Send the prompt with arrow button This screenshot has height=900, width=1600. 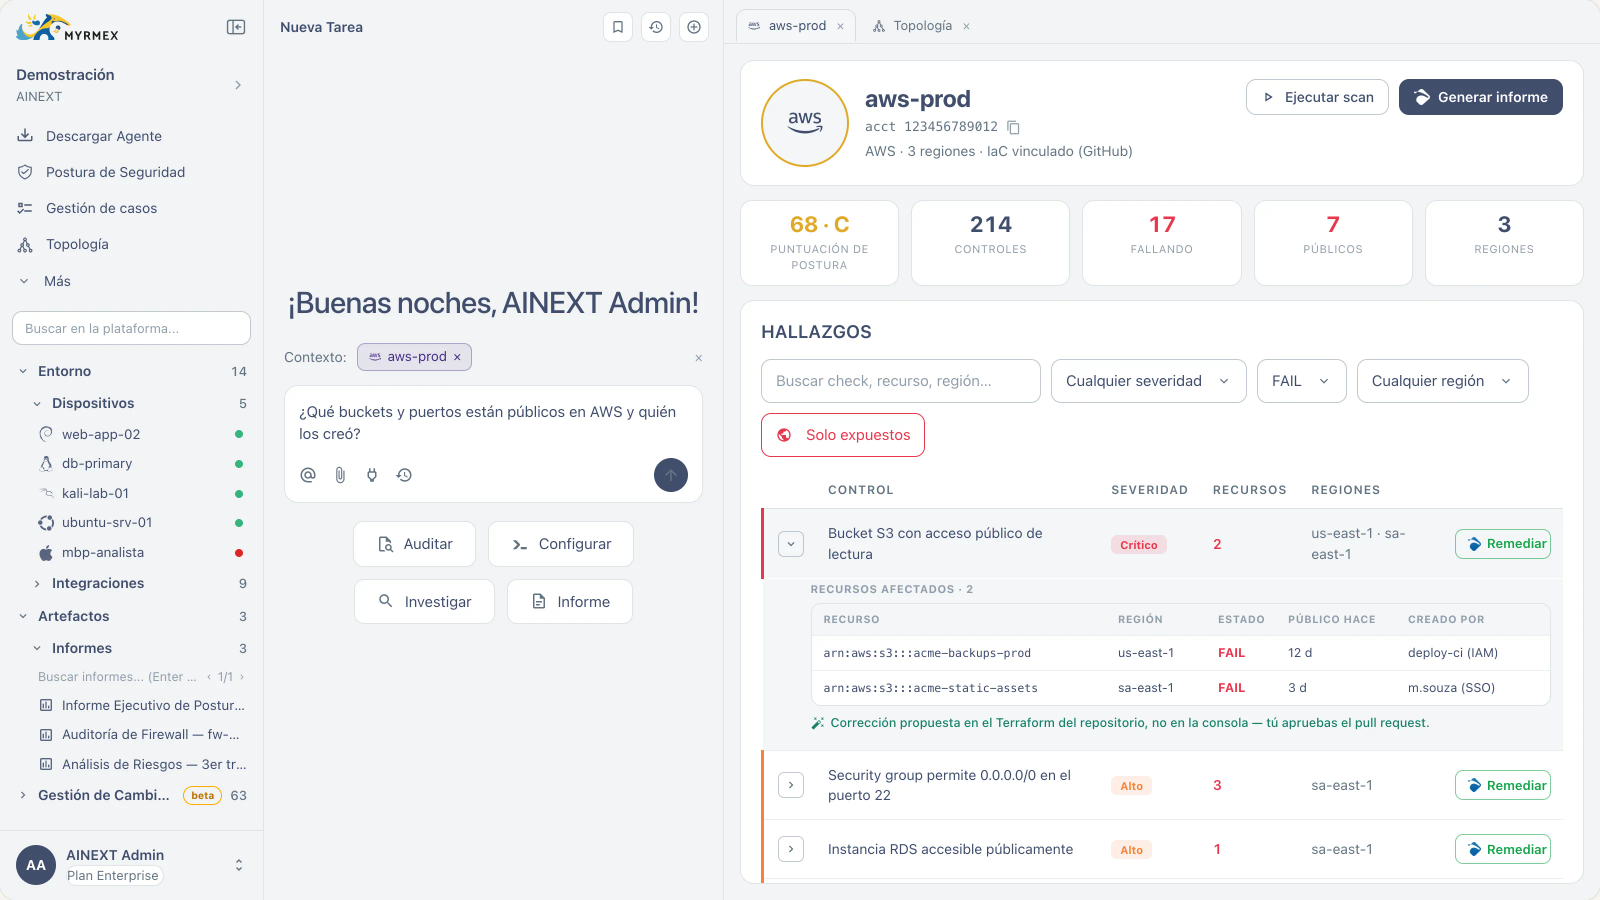click(671, 475)
